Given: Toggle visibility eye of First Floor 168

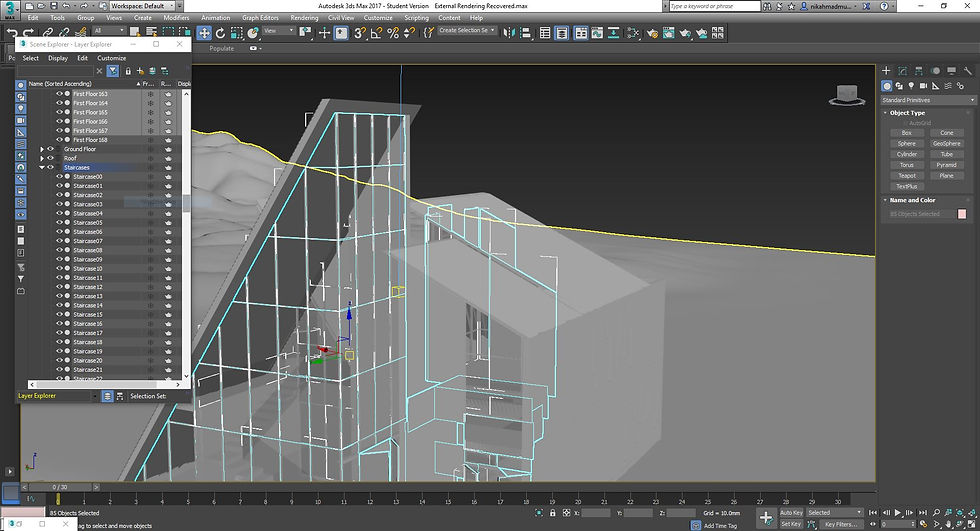Looking at the screenshot, I should [x=59, y=140].
